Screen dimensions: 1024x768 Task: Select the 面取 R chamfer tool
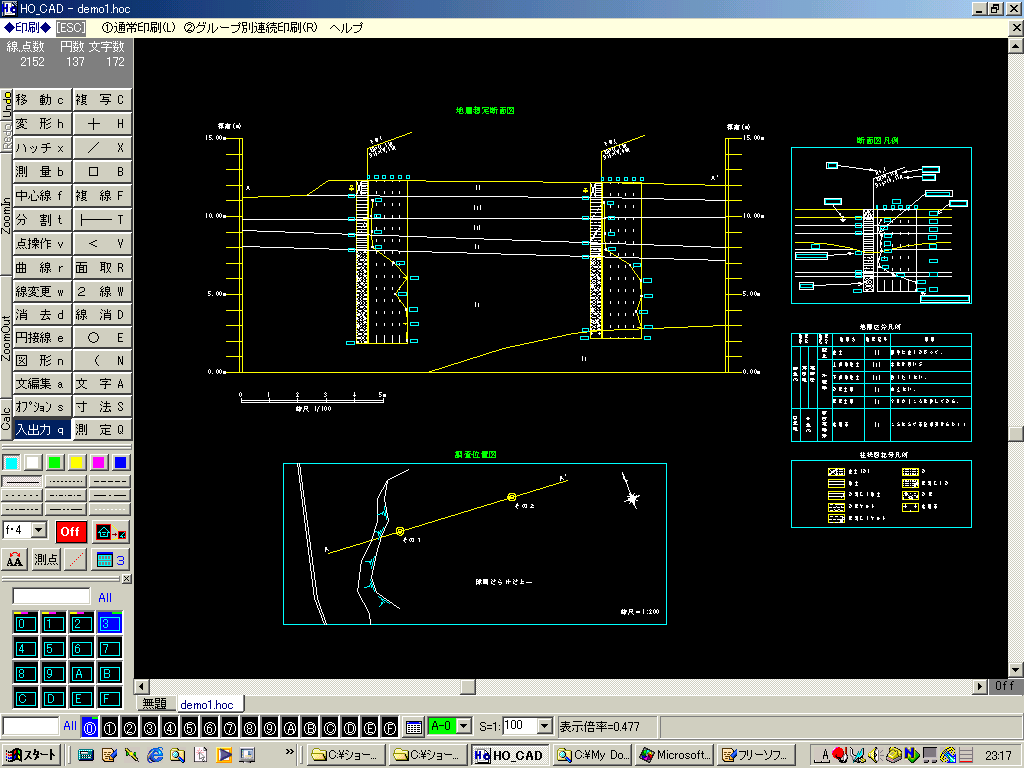click(102, 268)
